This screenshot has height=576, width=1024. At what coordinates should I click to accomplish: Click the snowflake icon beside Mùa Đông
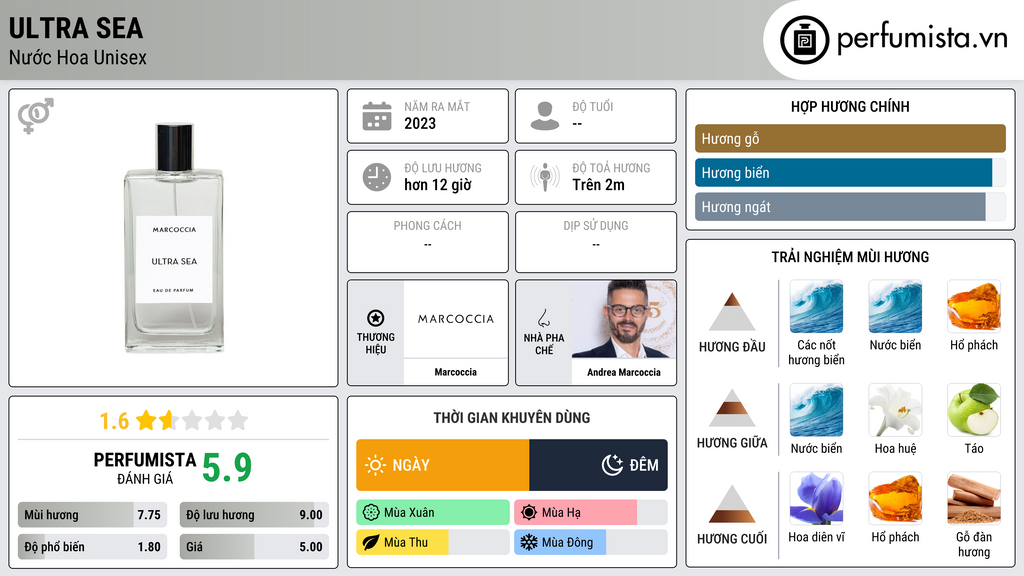tap(529, 543)
